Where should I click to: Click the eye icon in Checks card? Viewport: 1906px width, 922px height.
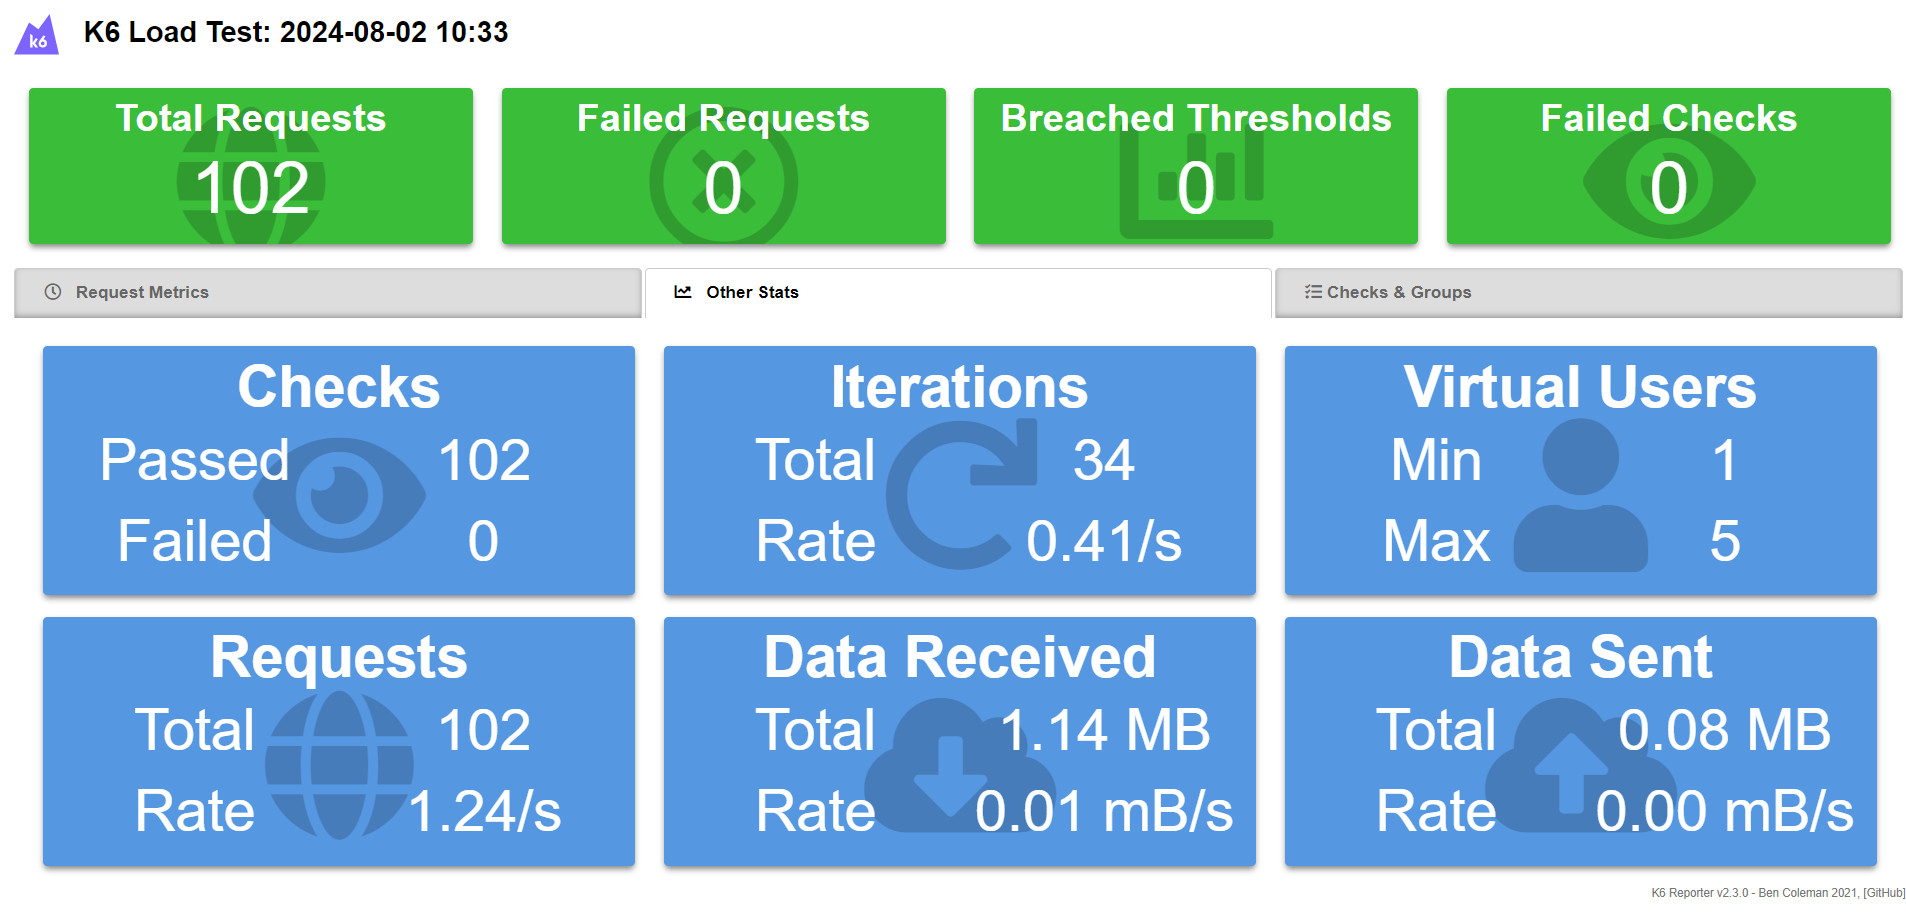point(339,495)
